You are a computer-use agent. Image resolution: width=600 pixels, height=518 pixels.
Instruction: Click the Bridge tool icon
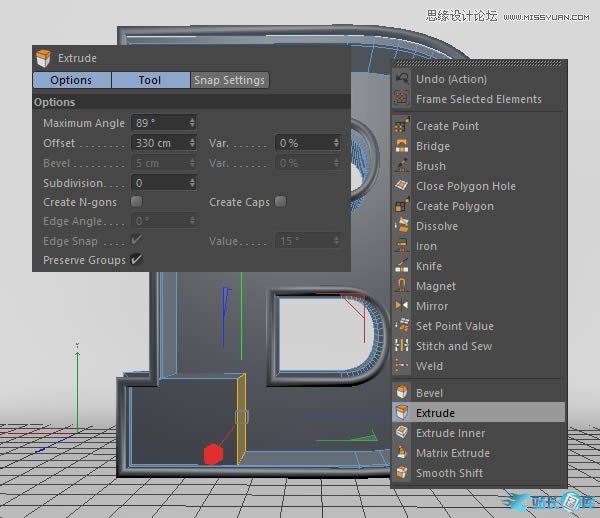click(402, 146)
